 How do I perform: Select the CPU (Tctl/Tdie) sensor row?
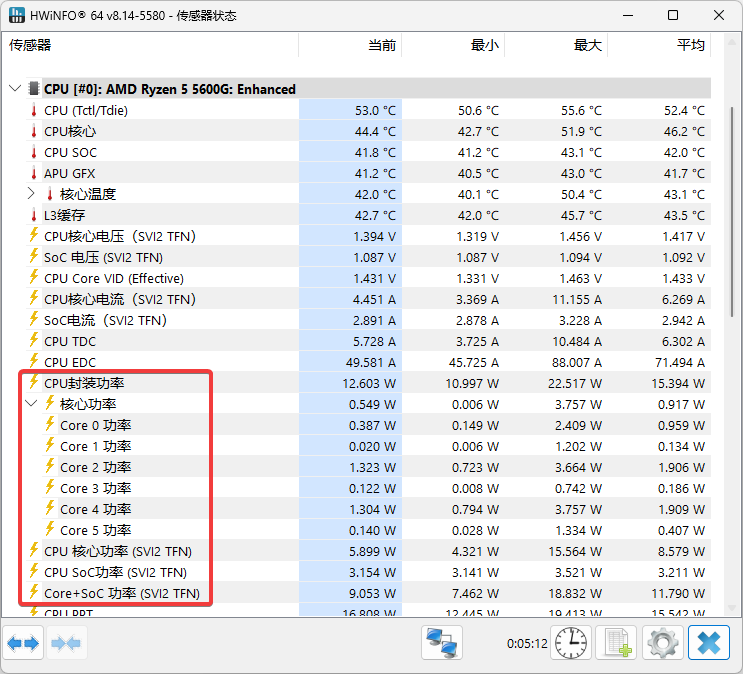point(86,110)
